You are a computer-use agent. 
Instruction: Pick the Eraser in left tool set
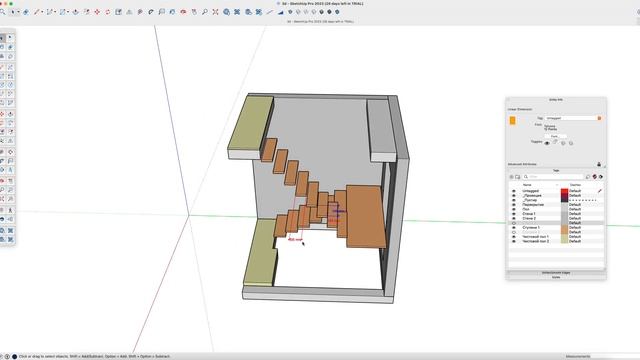point(11,47)
